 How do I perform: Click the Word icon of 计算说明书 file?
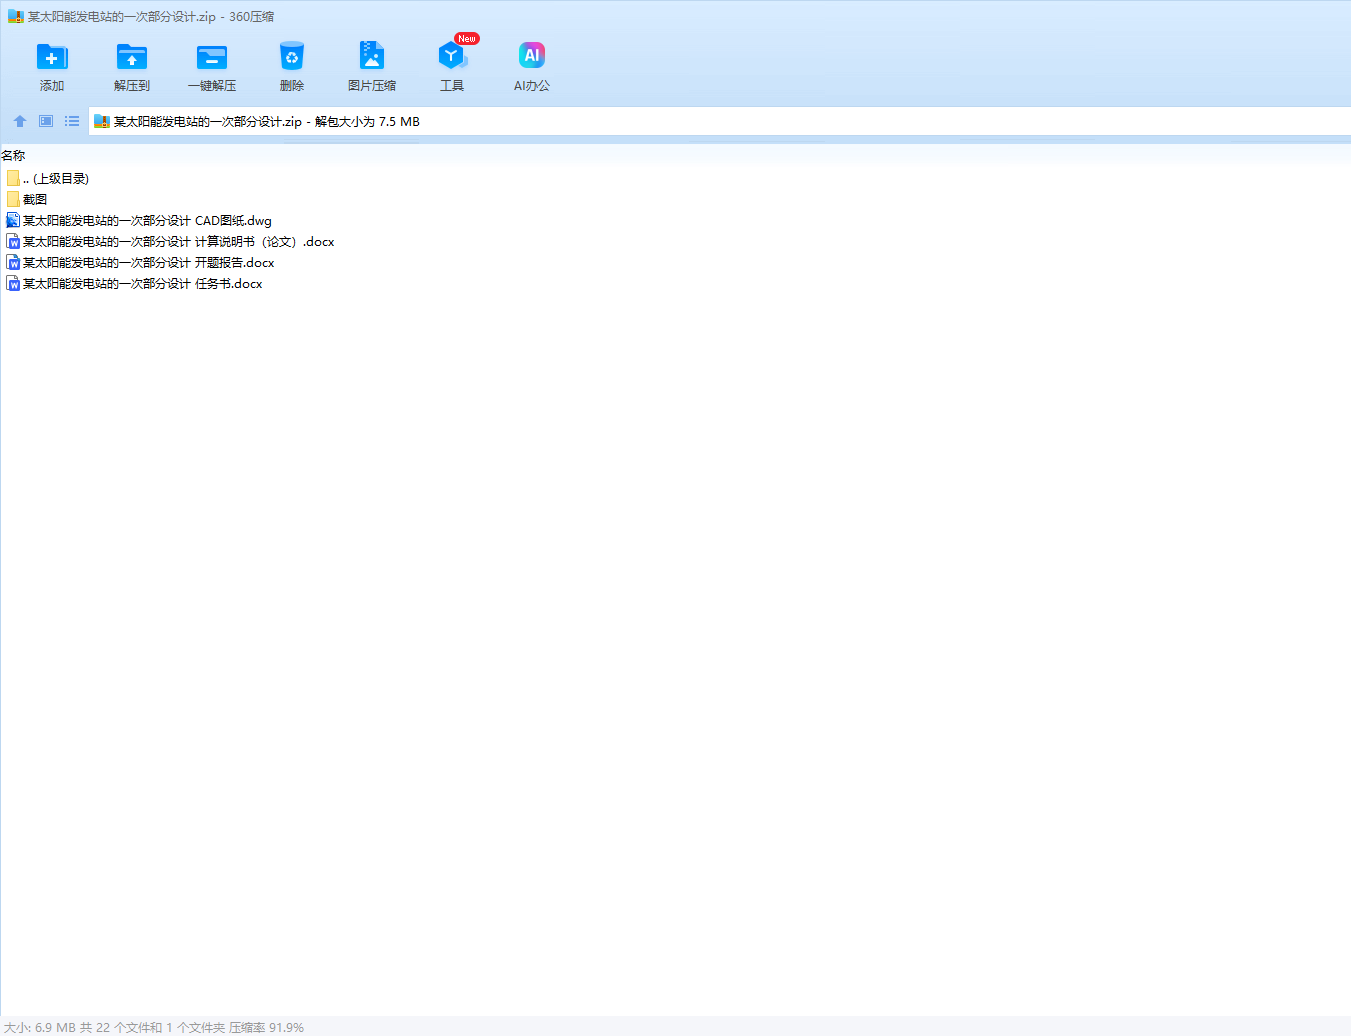[x=13, y=241]
